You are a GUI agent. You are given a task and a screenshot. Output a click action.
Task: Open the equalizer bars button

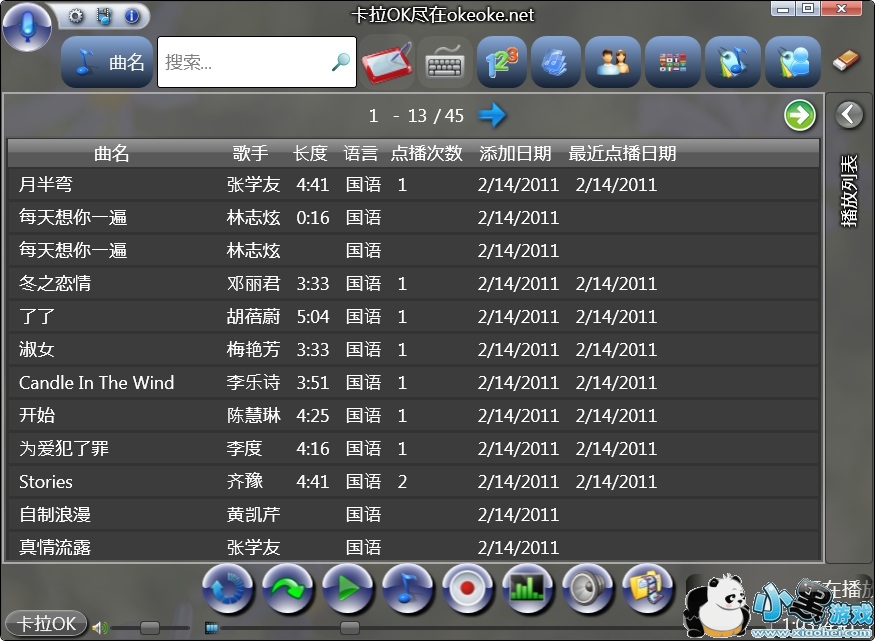527,588
